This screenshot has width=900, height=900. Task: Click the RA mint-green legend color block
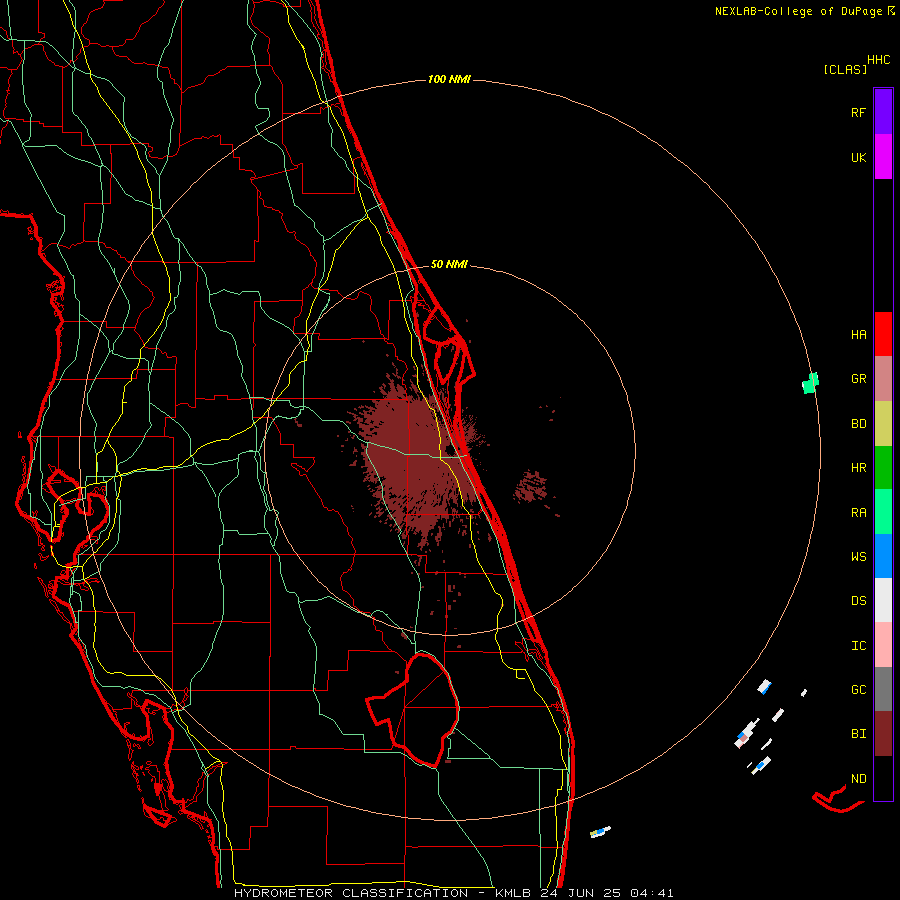tap(883, 512)
